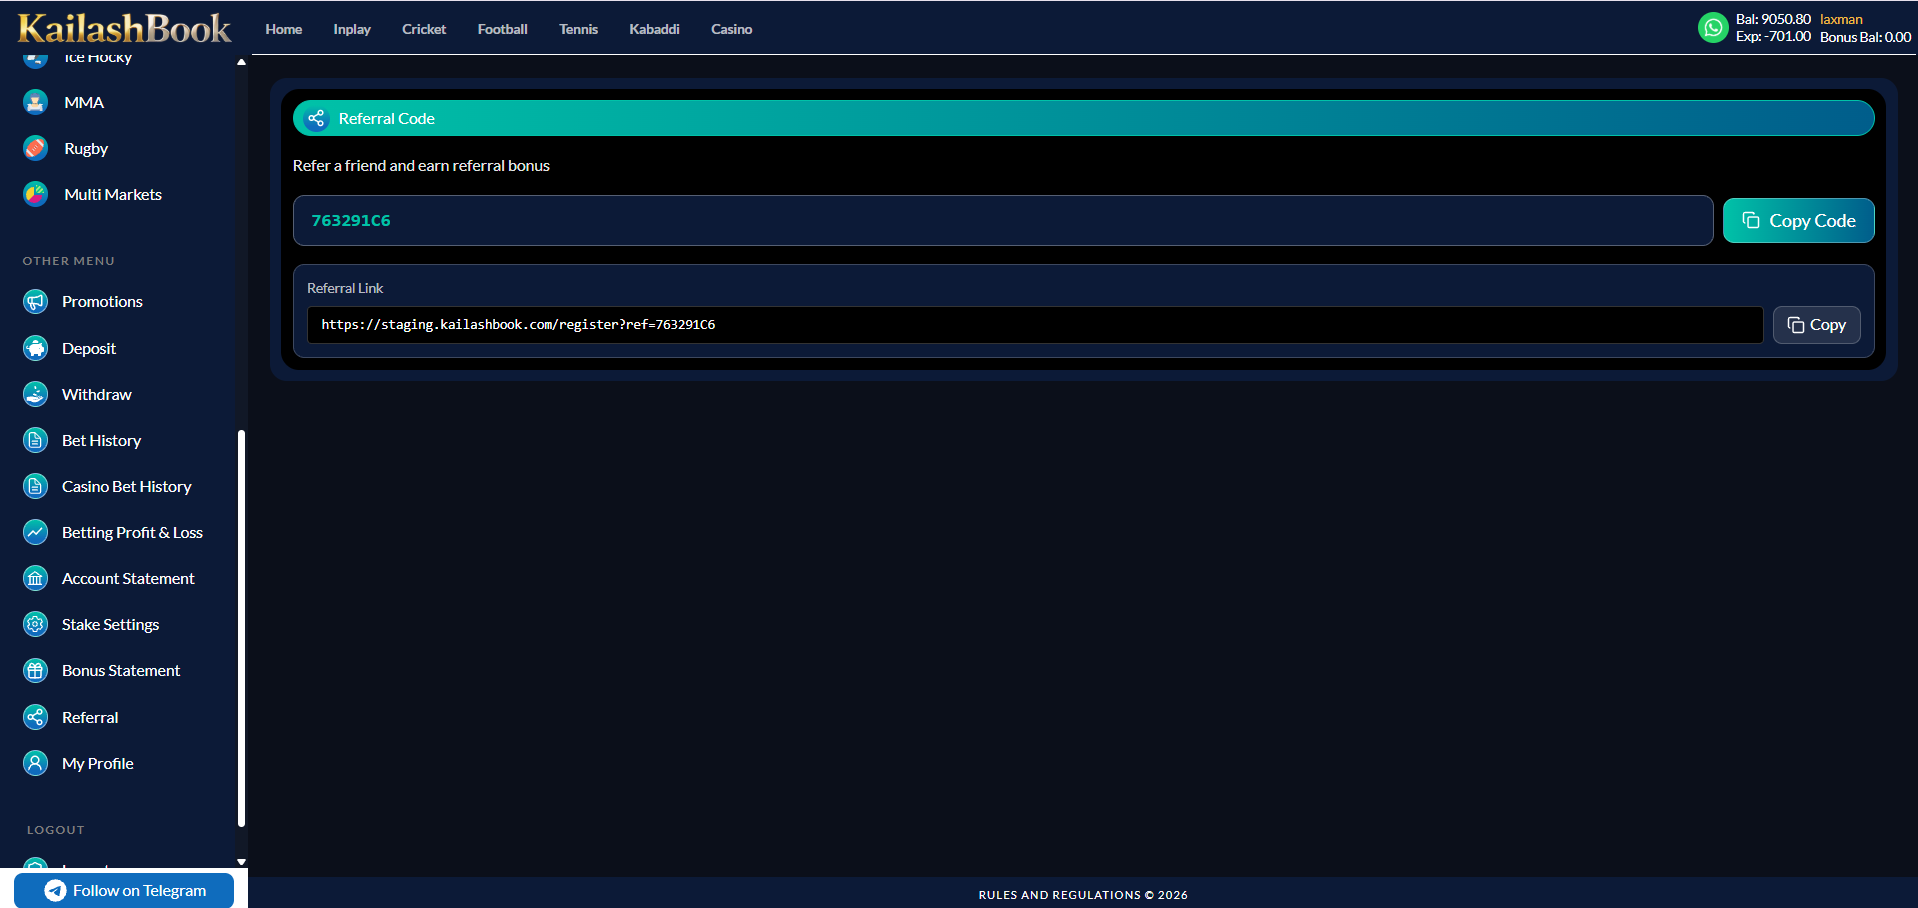Go to Inplay section
The image size is (1918, 908).
tap(352, 29)
